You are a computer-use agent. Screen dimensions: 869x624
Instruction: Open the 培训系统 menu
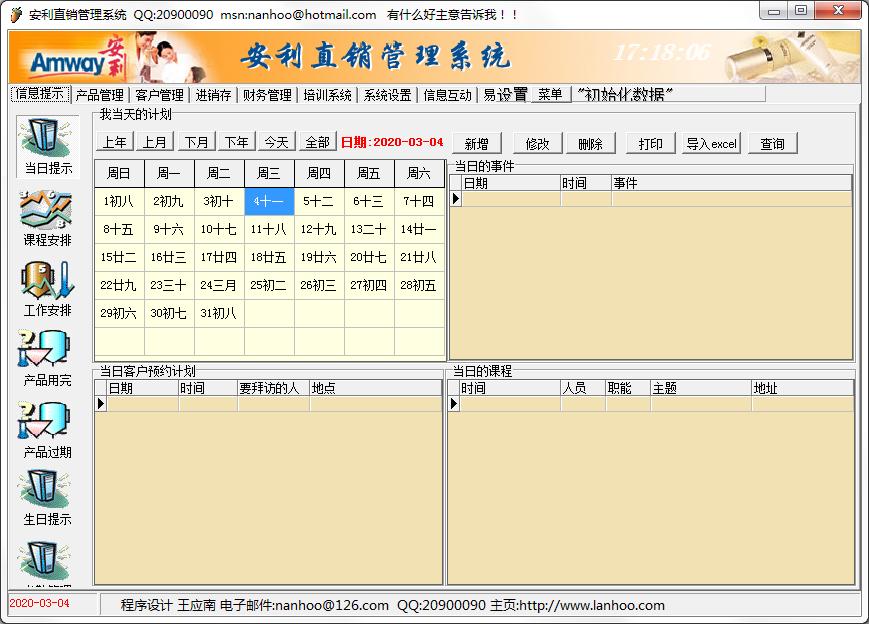(x=328, y=95)
